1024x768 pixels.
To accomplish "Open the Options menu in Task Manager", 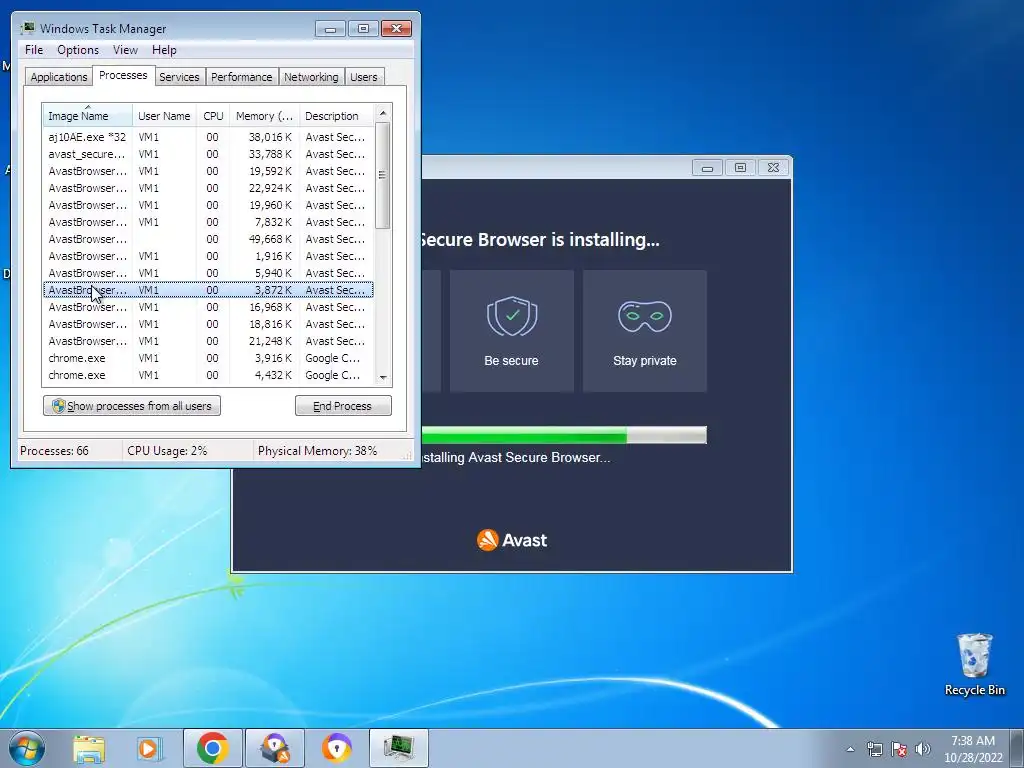I will (78, 50).
